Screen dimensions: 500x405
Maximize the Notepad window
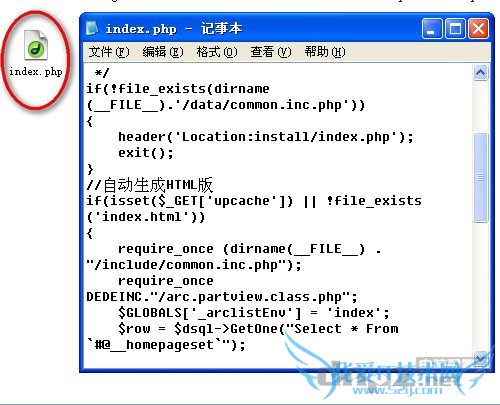[x=455, y=29]
